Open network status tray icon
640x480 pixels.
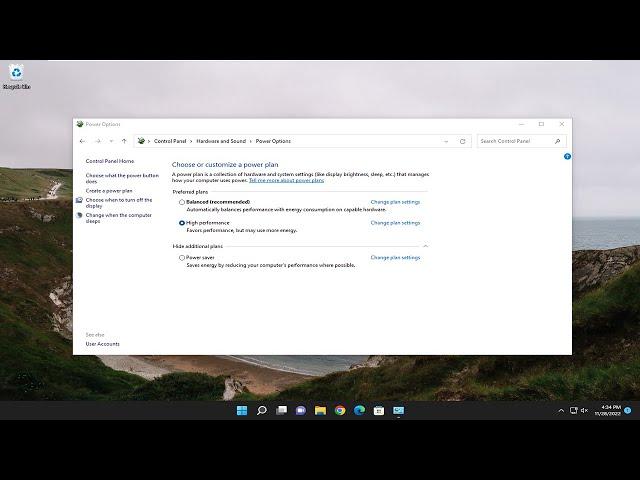point(573,410)
